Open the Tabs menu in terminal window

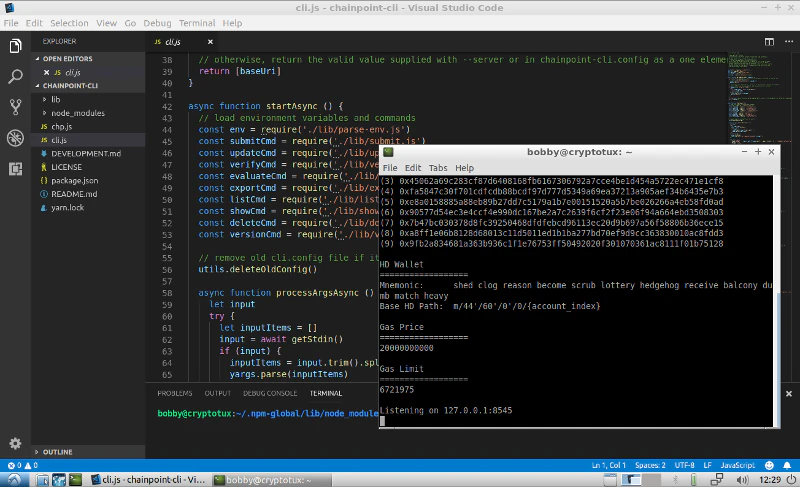coord(438,167)
